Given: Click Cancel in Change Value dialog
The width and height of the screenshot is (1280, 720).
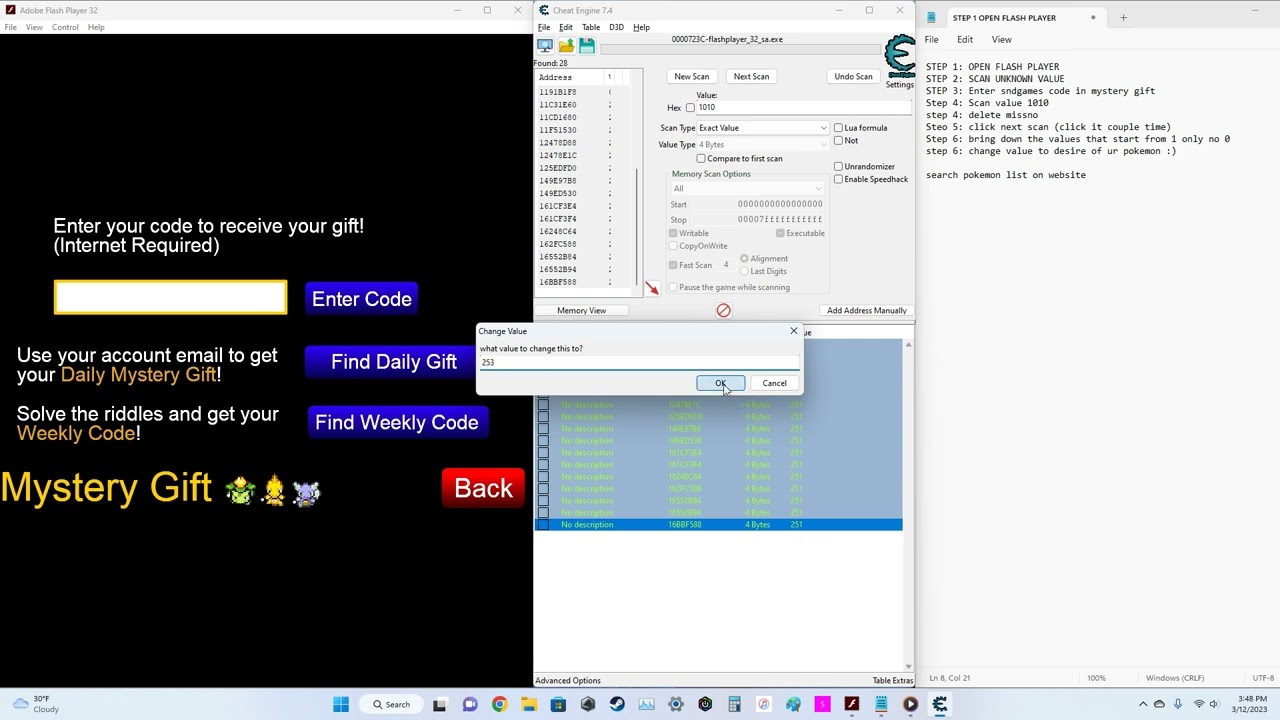Looking at the screenshot, I should 774,383.
